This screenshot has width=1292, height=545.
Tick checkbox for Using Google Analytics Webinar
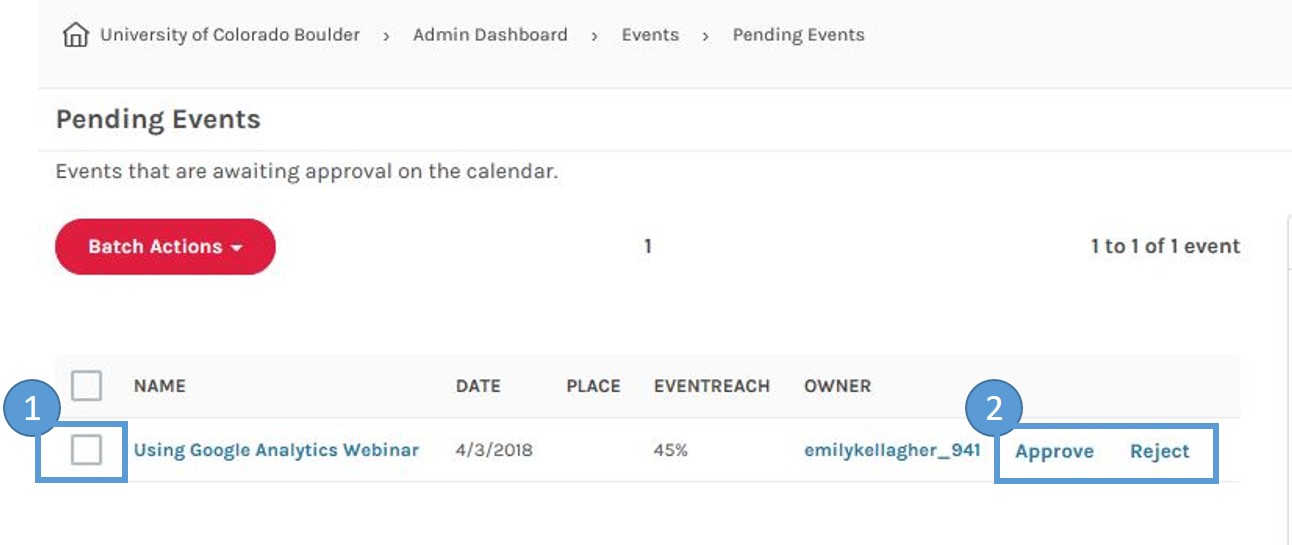tap(87, 451)
